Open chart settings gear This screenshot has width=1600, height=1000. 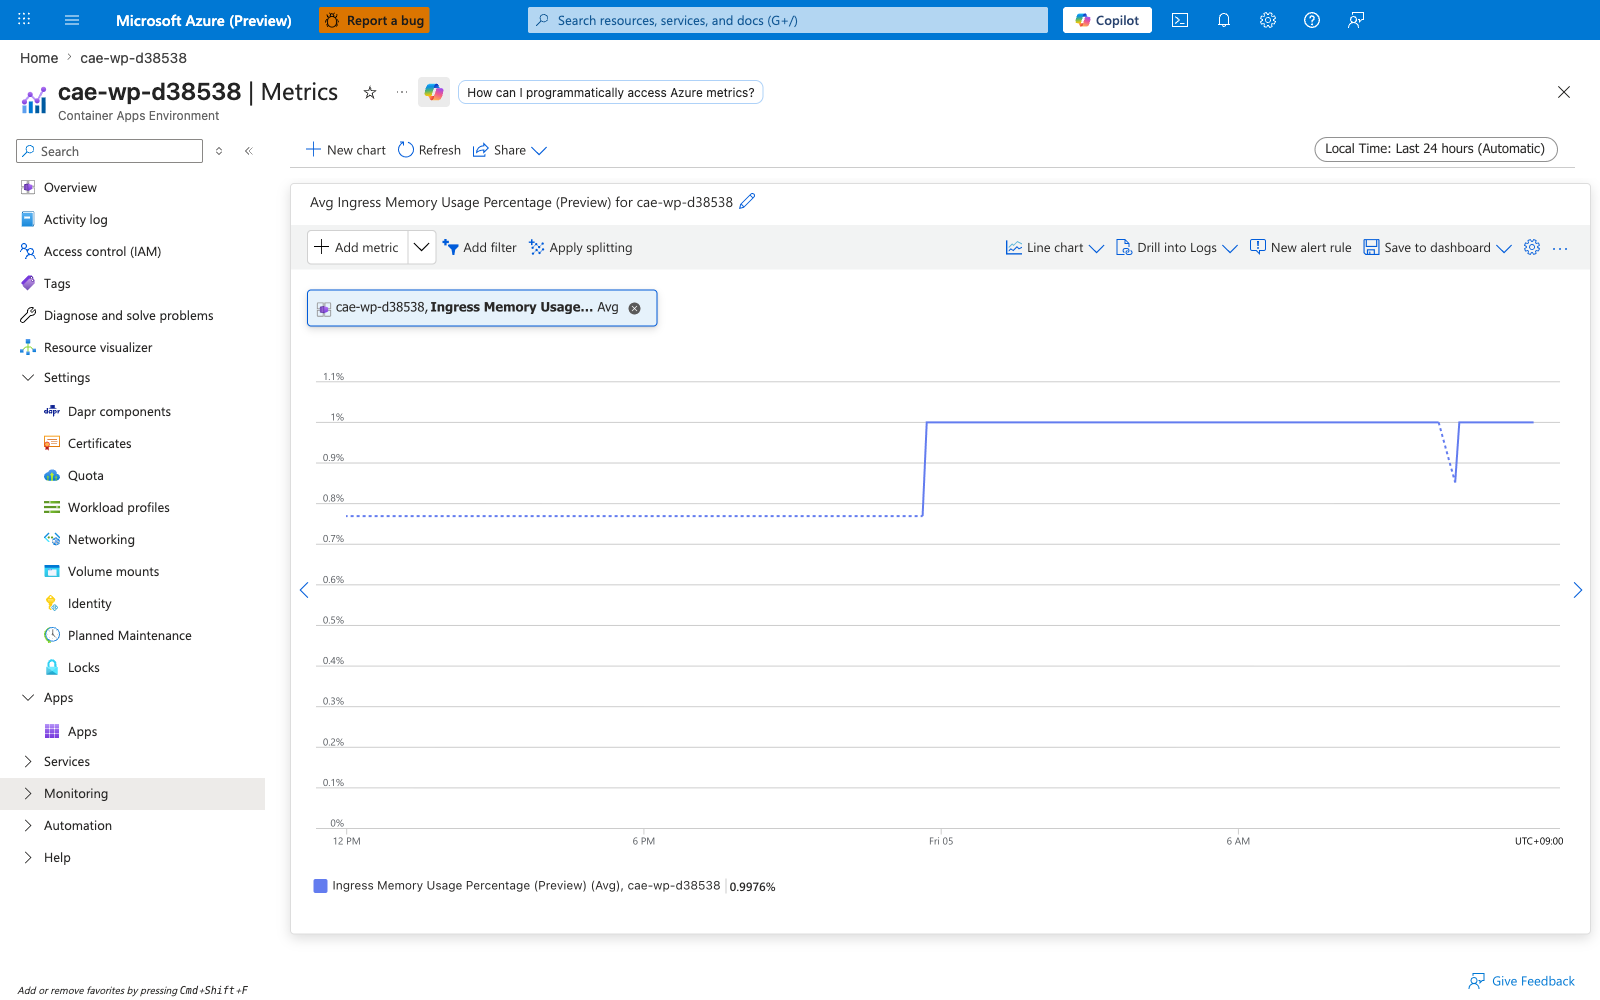1532,247
